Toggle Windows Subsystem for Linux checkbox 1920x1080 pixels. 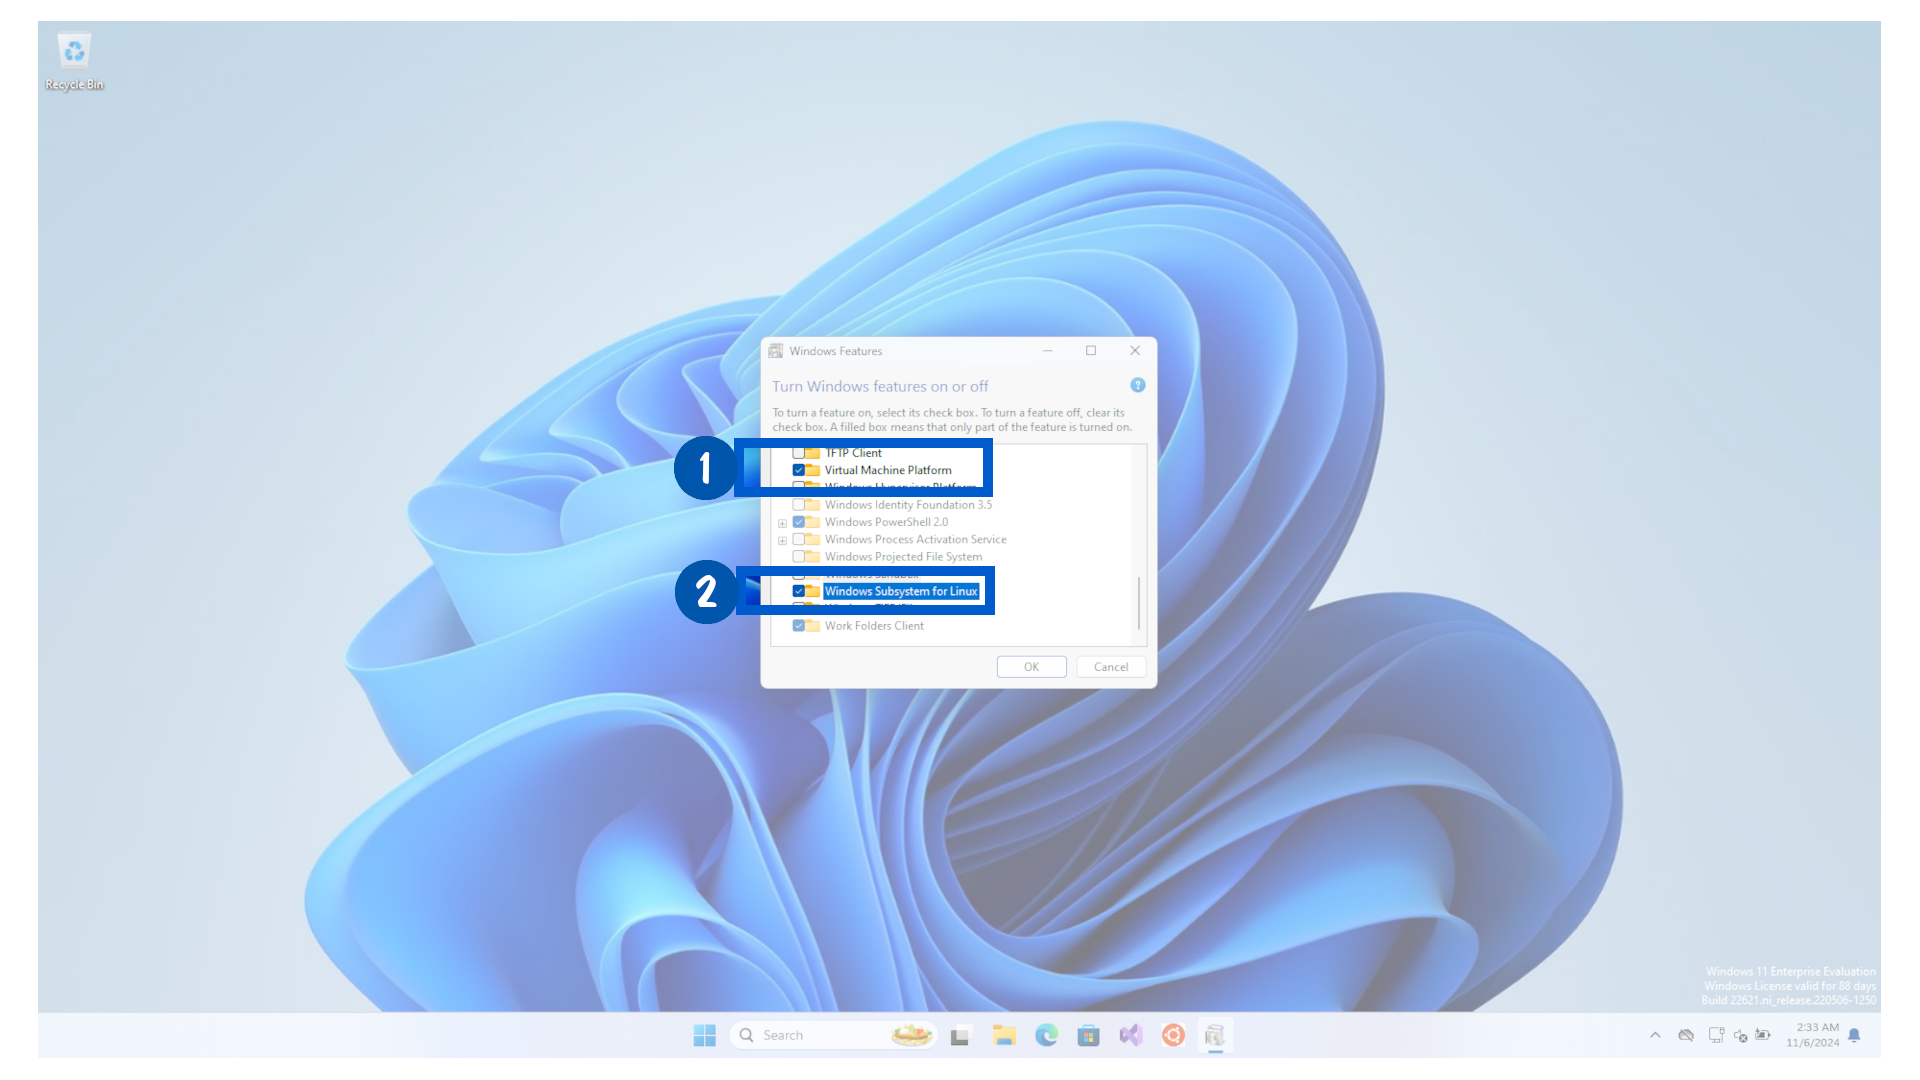tap(798, 591)
